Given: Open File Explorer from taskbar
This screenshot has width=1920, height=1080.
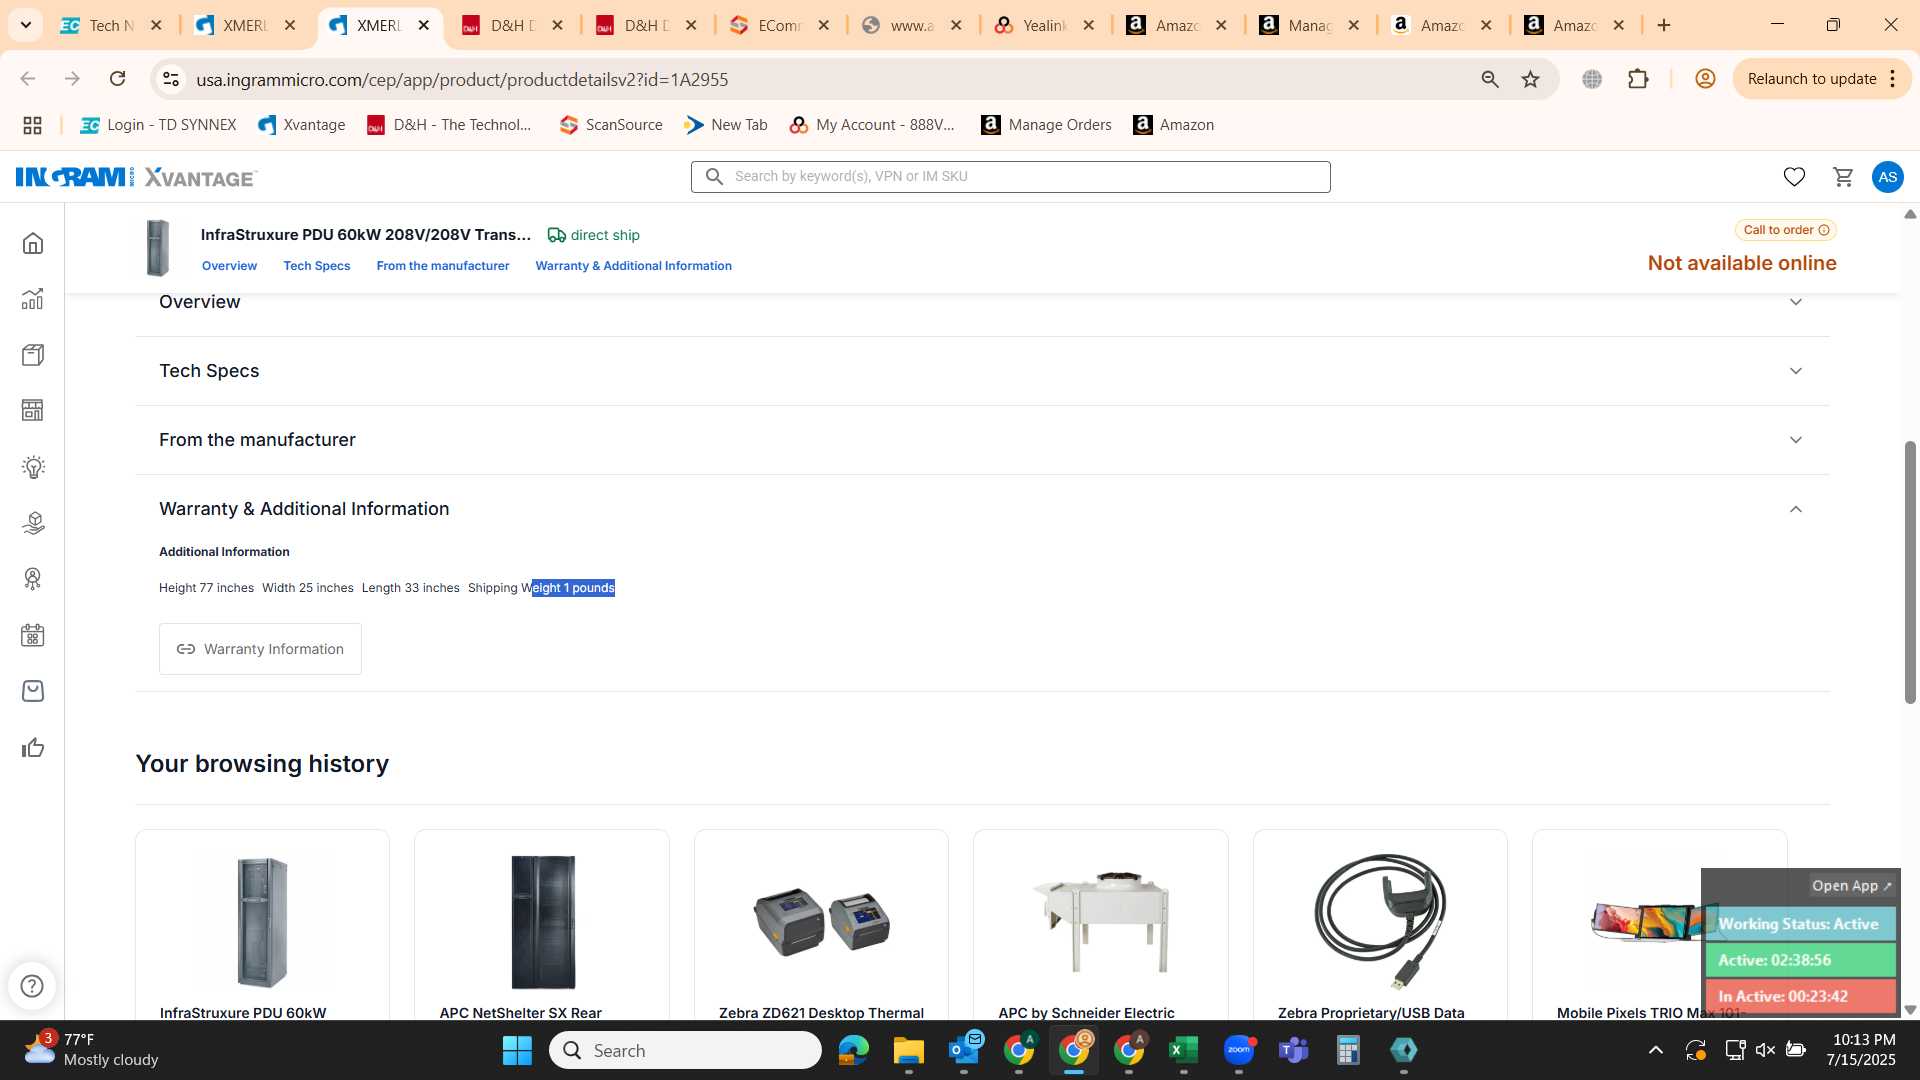Looking at the screenshot, I should click(908, 1051).
